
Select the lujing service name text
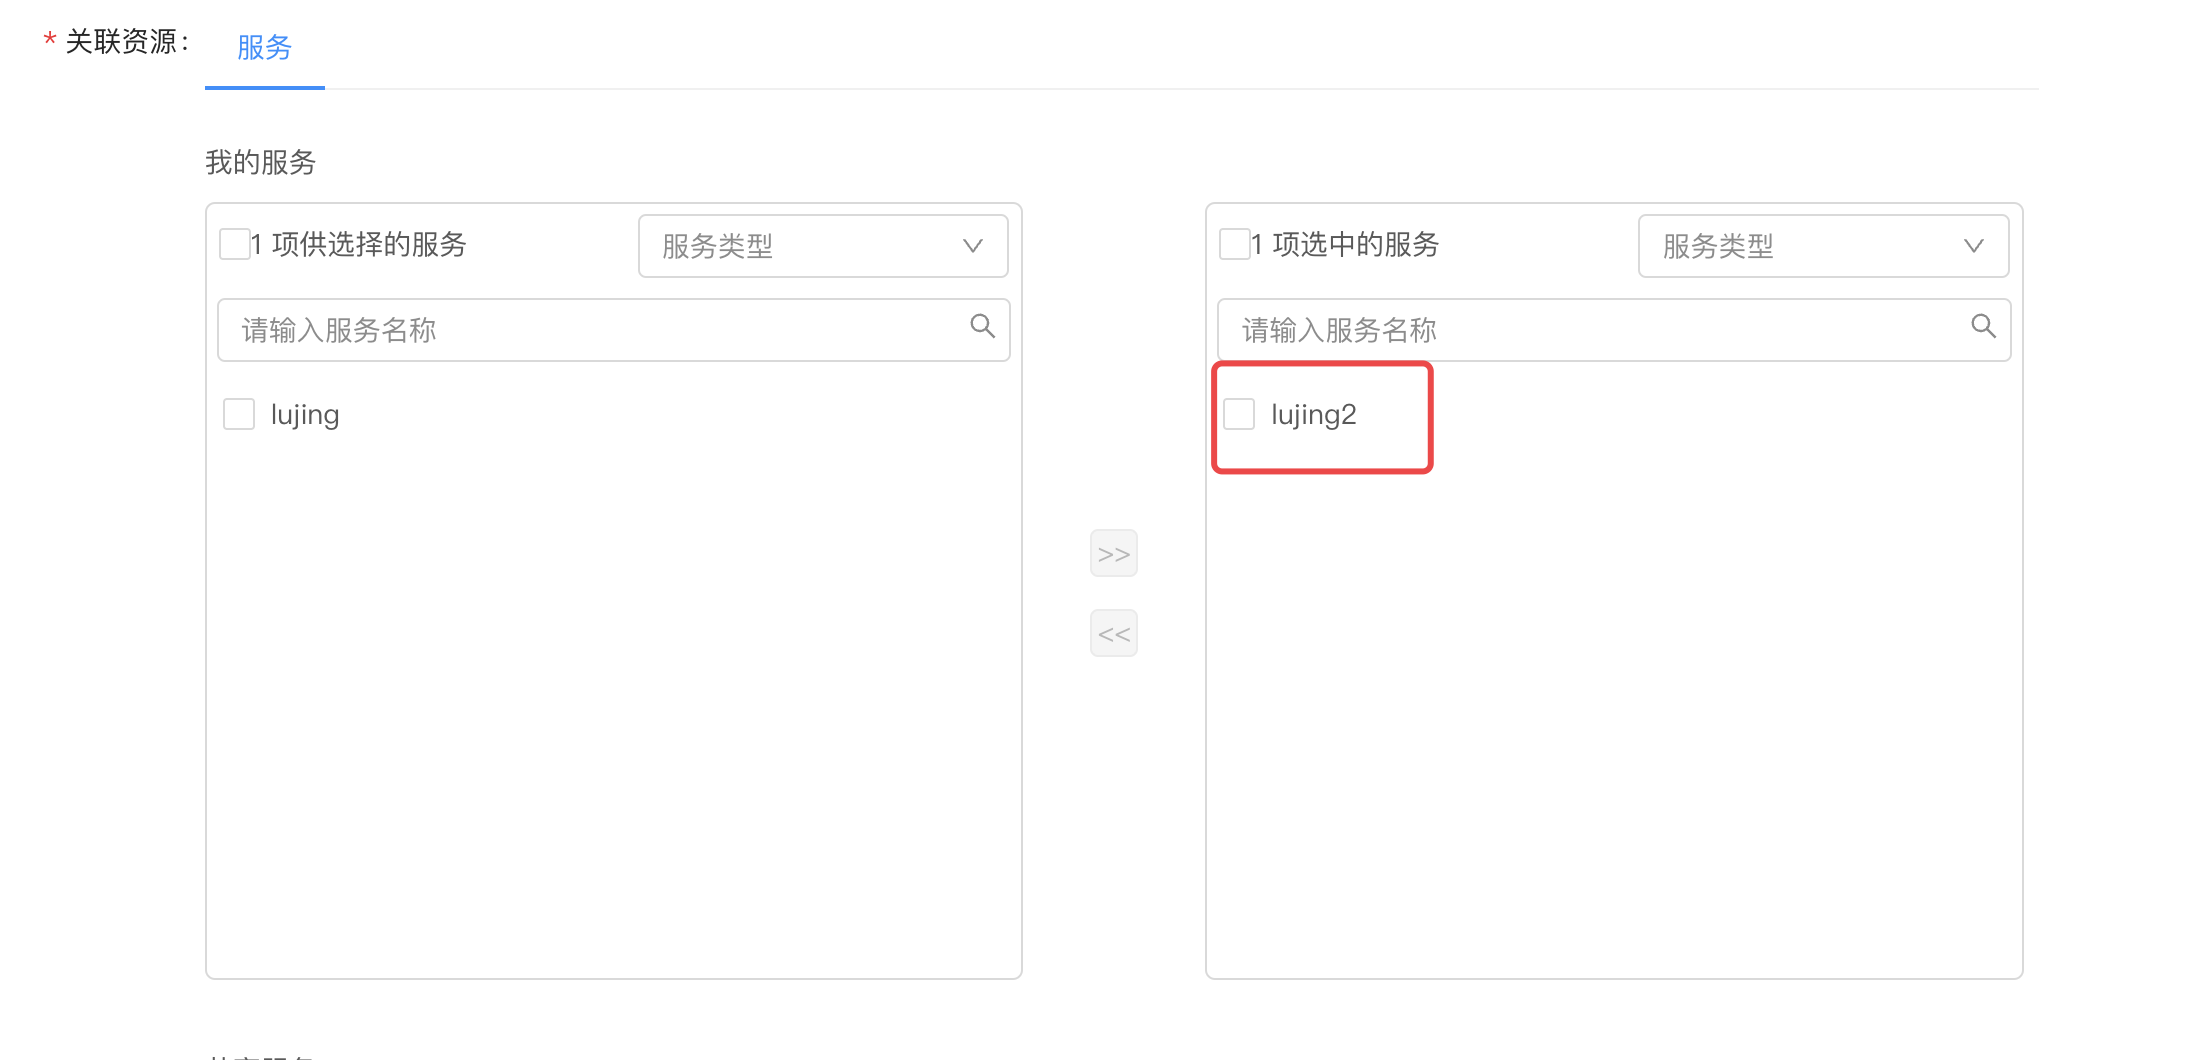pos(305,415)
